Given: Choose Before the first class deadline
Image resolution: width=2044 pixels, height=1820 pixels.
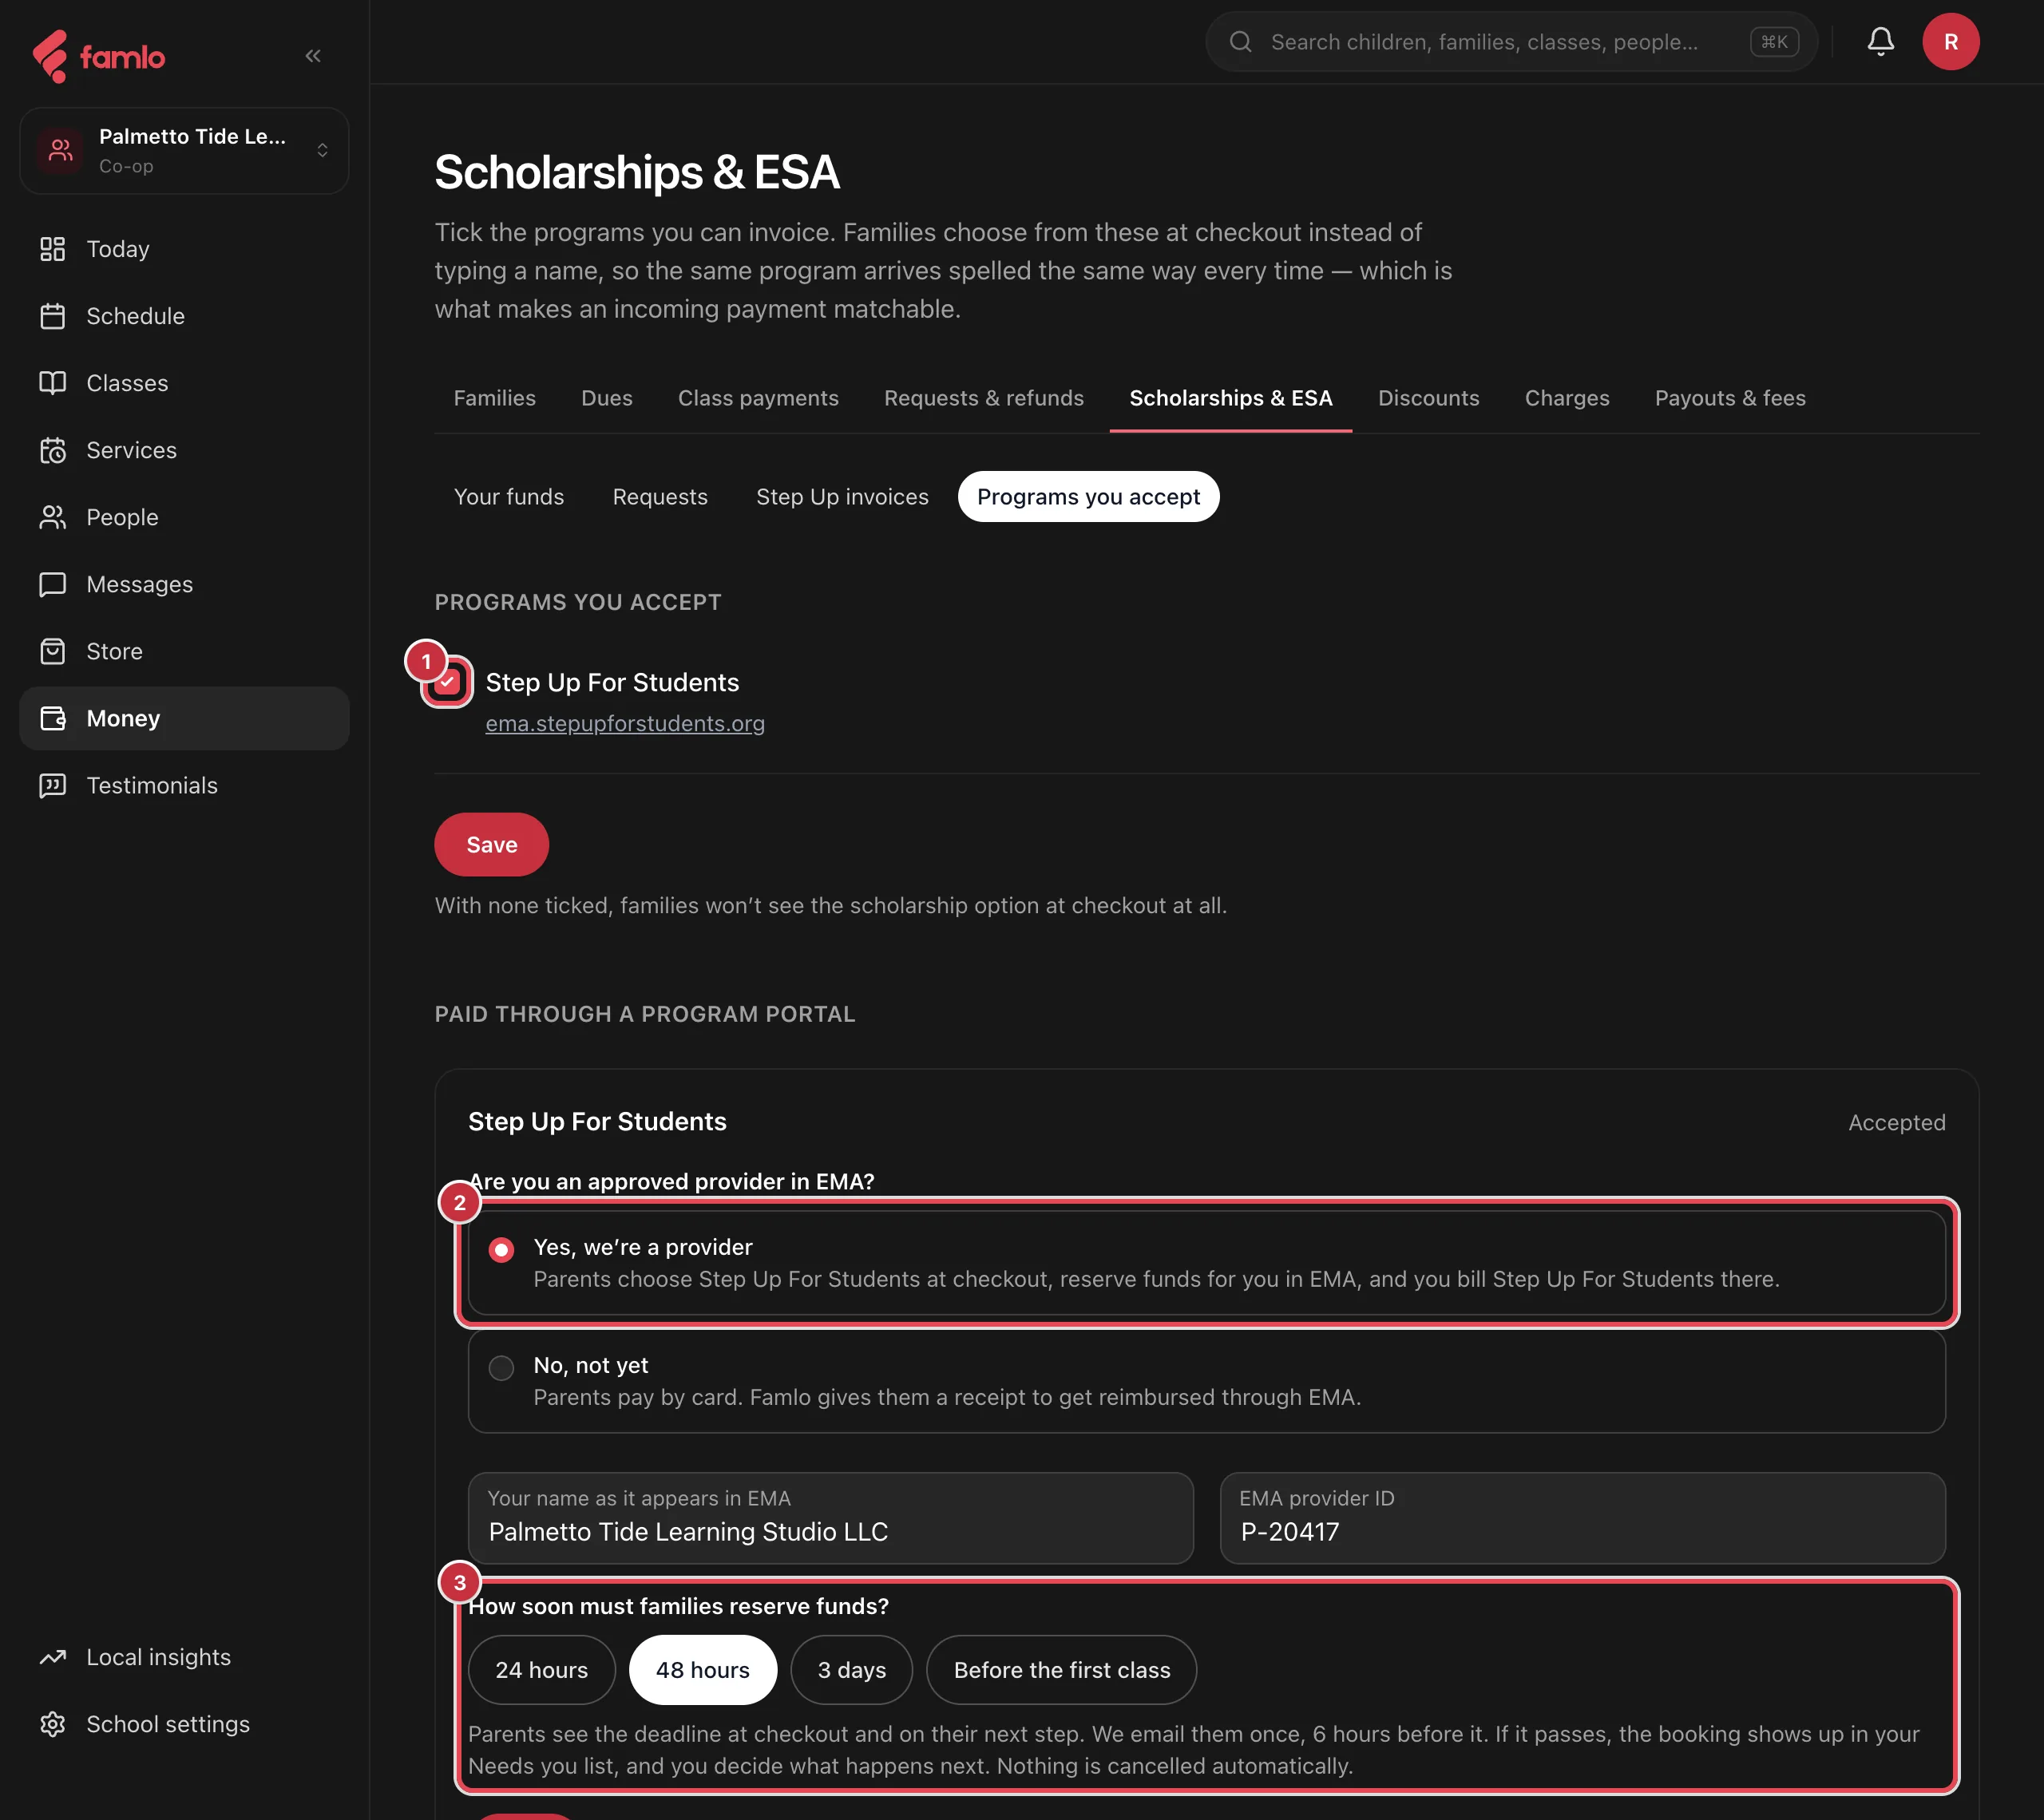Looking at the screenshot, I should tap(1061, 1669).
